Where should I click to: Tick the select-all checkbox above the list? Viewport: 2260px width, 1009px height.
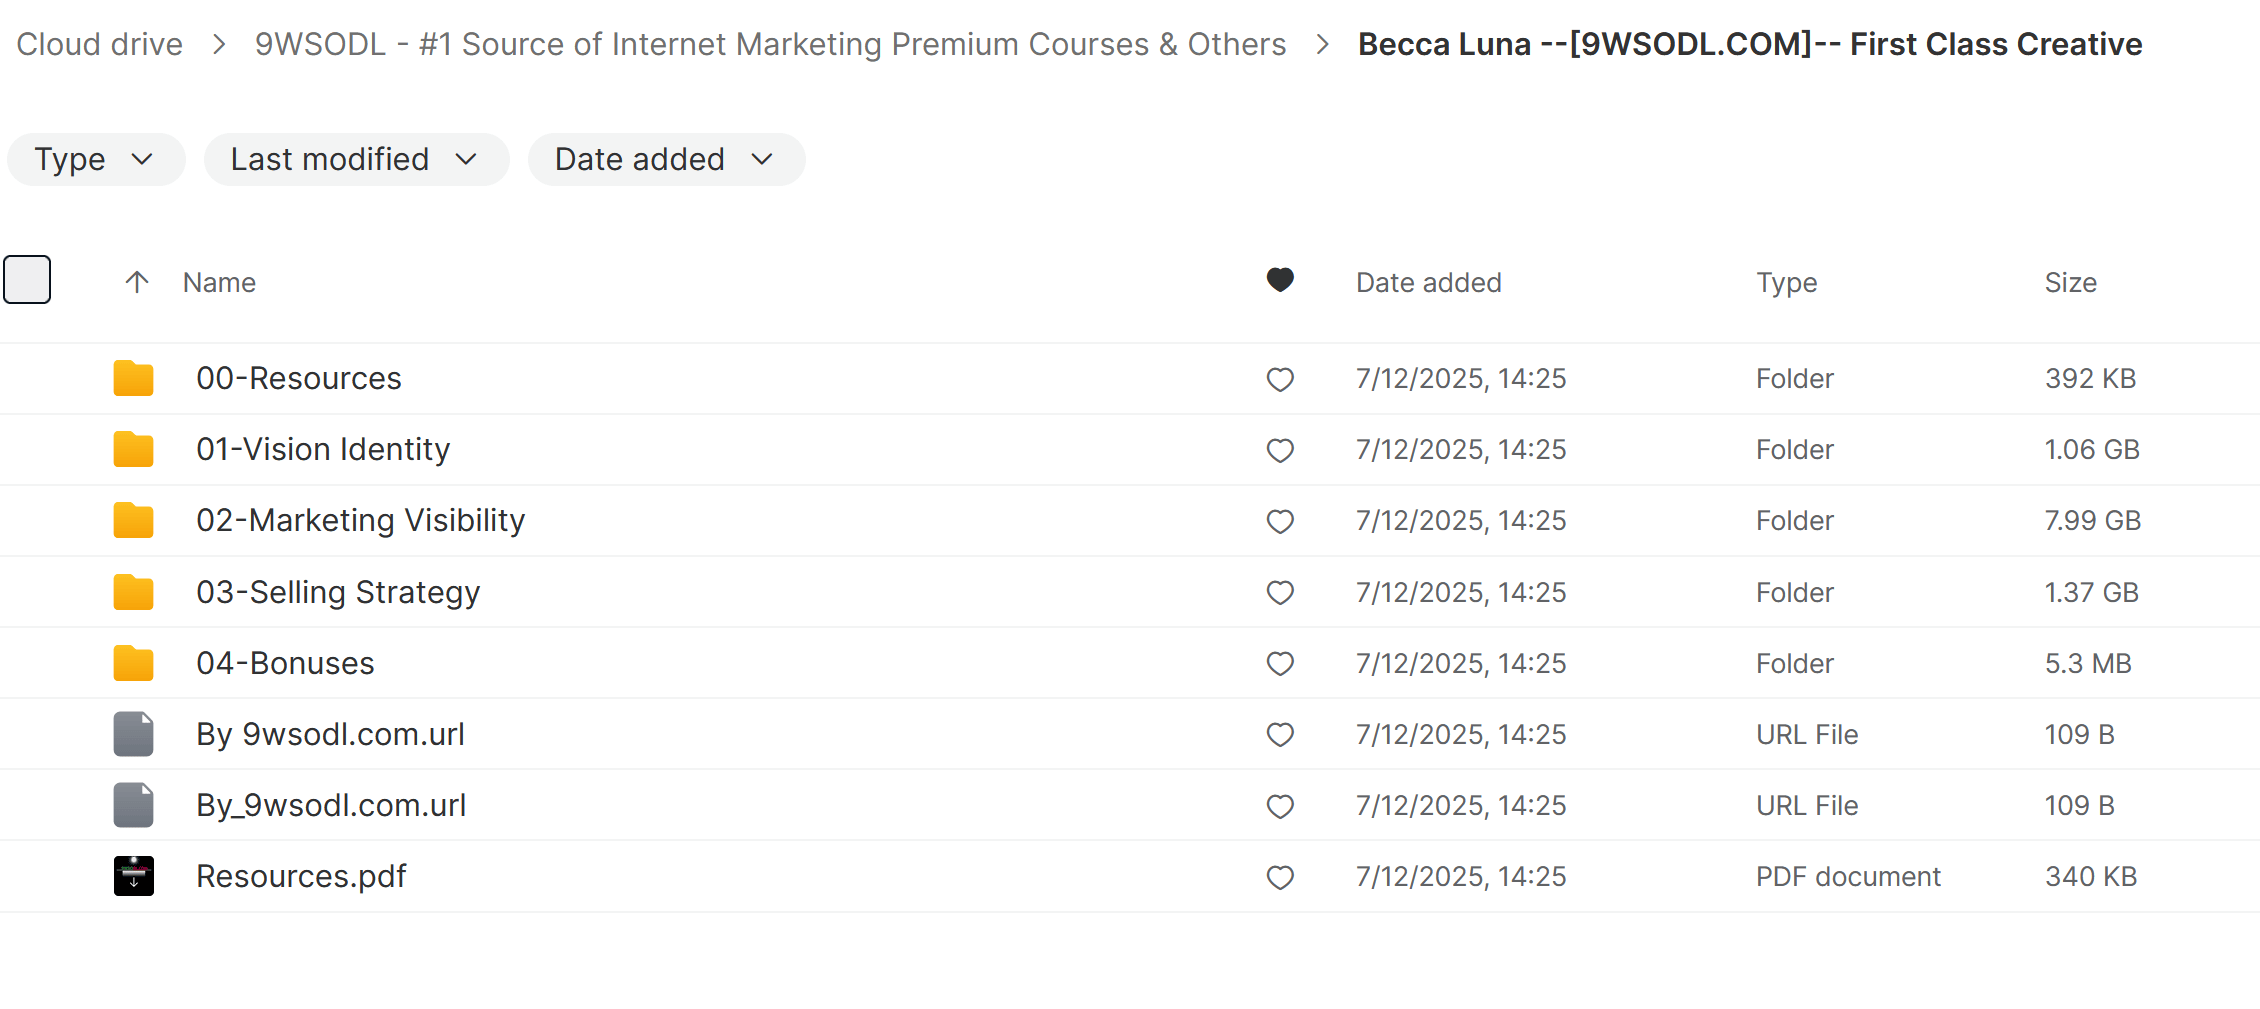click(x=27, y=280)
